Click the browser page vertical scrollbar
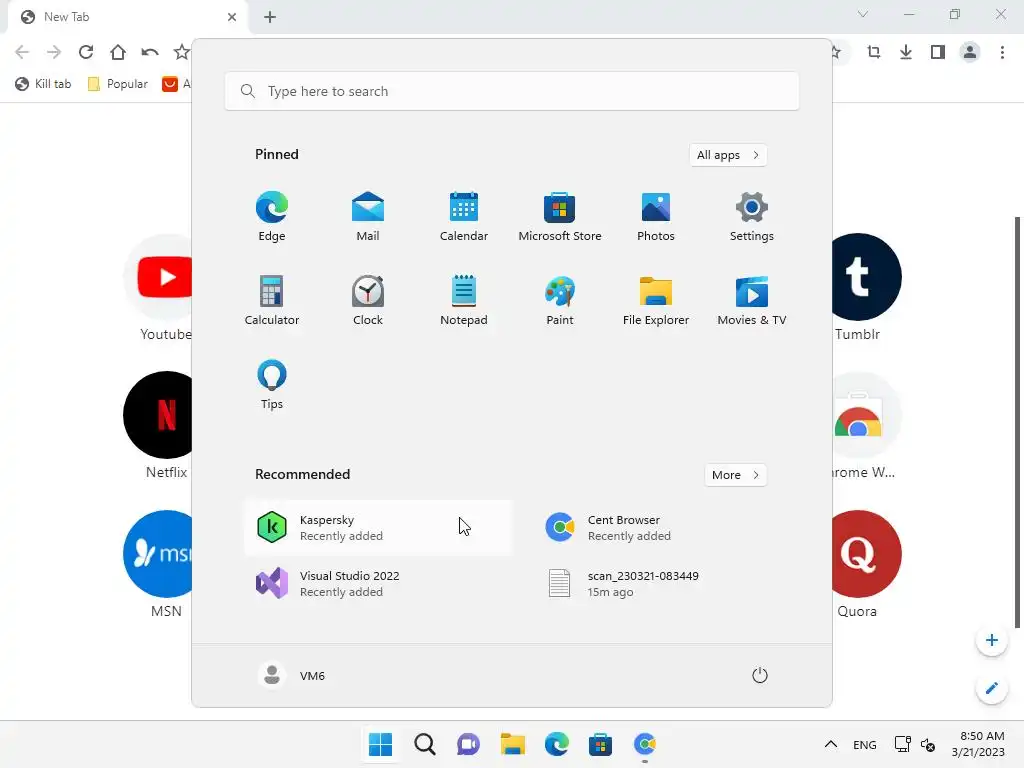This screenshot has width=1024, height=768. tap(1017, 422)
